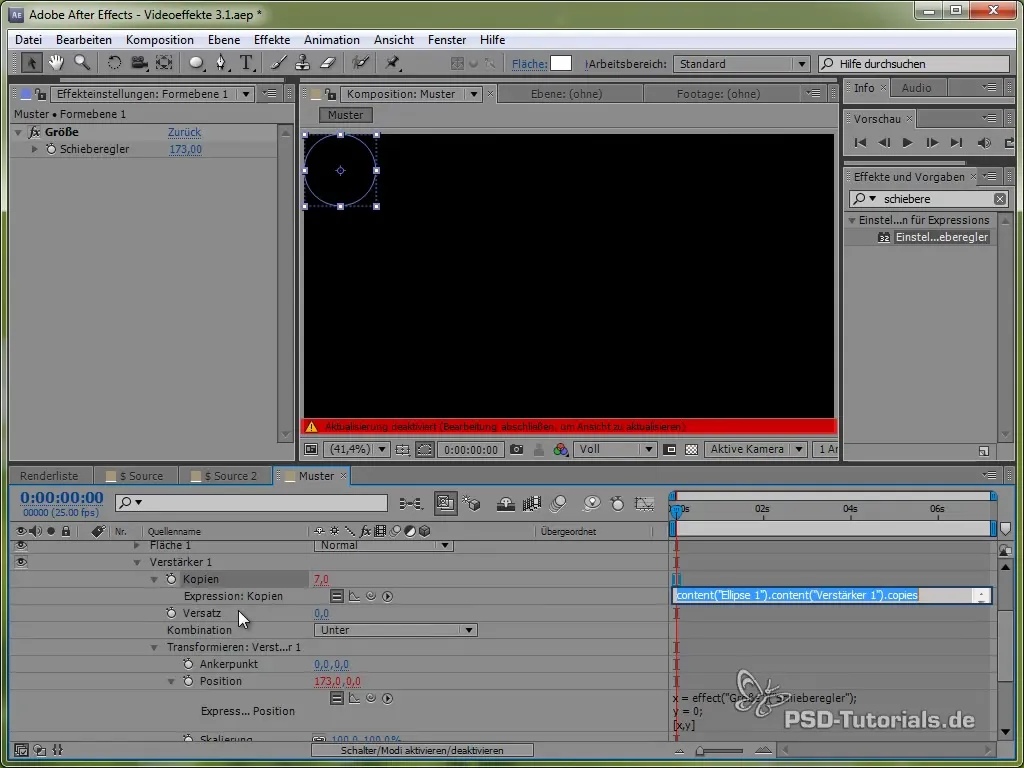Select the Type text tool
The height and width of the screenshot is (768, 1024).
(x=246, y=63)
